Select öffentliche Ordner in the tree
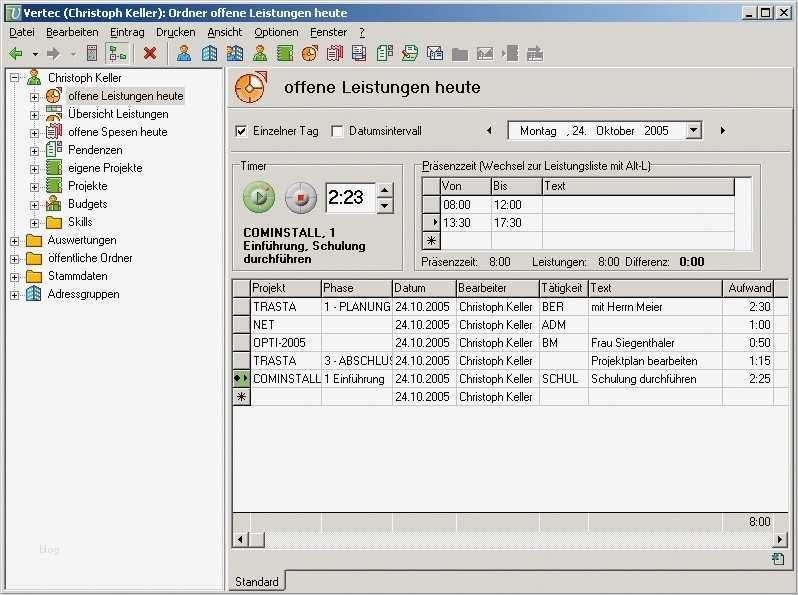The image size is (798, 595). 90,258
